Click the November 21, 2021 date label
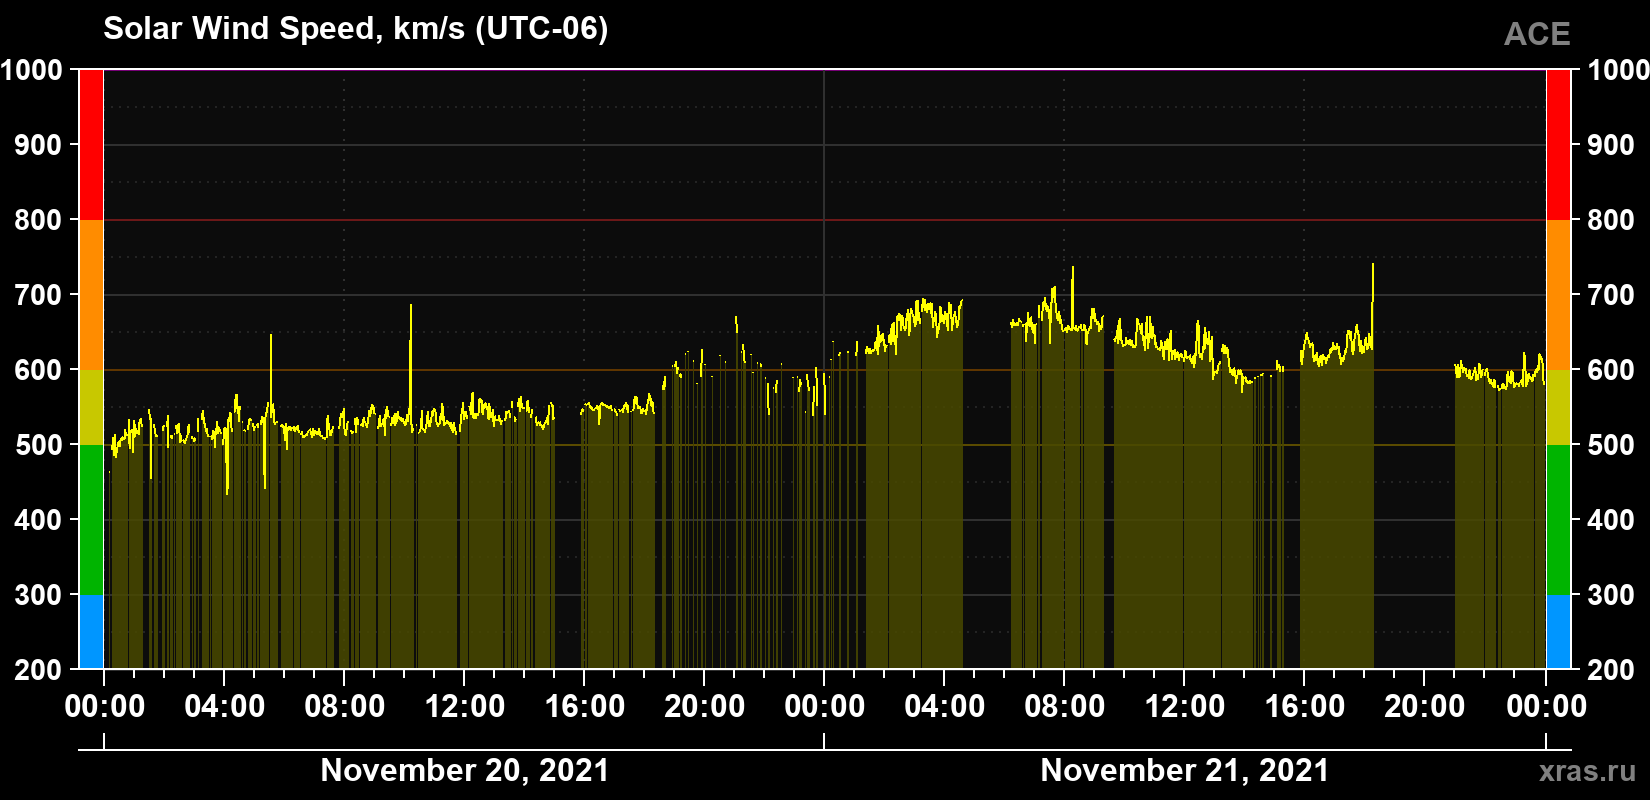The width and height of the screenshot is (1650, 800). click(1185, 770)
